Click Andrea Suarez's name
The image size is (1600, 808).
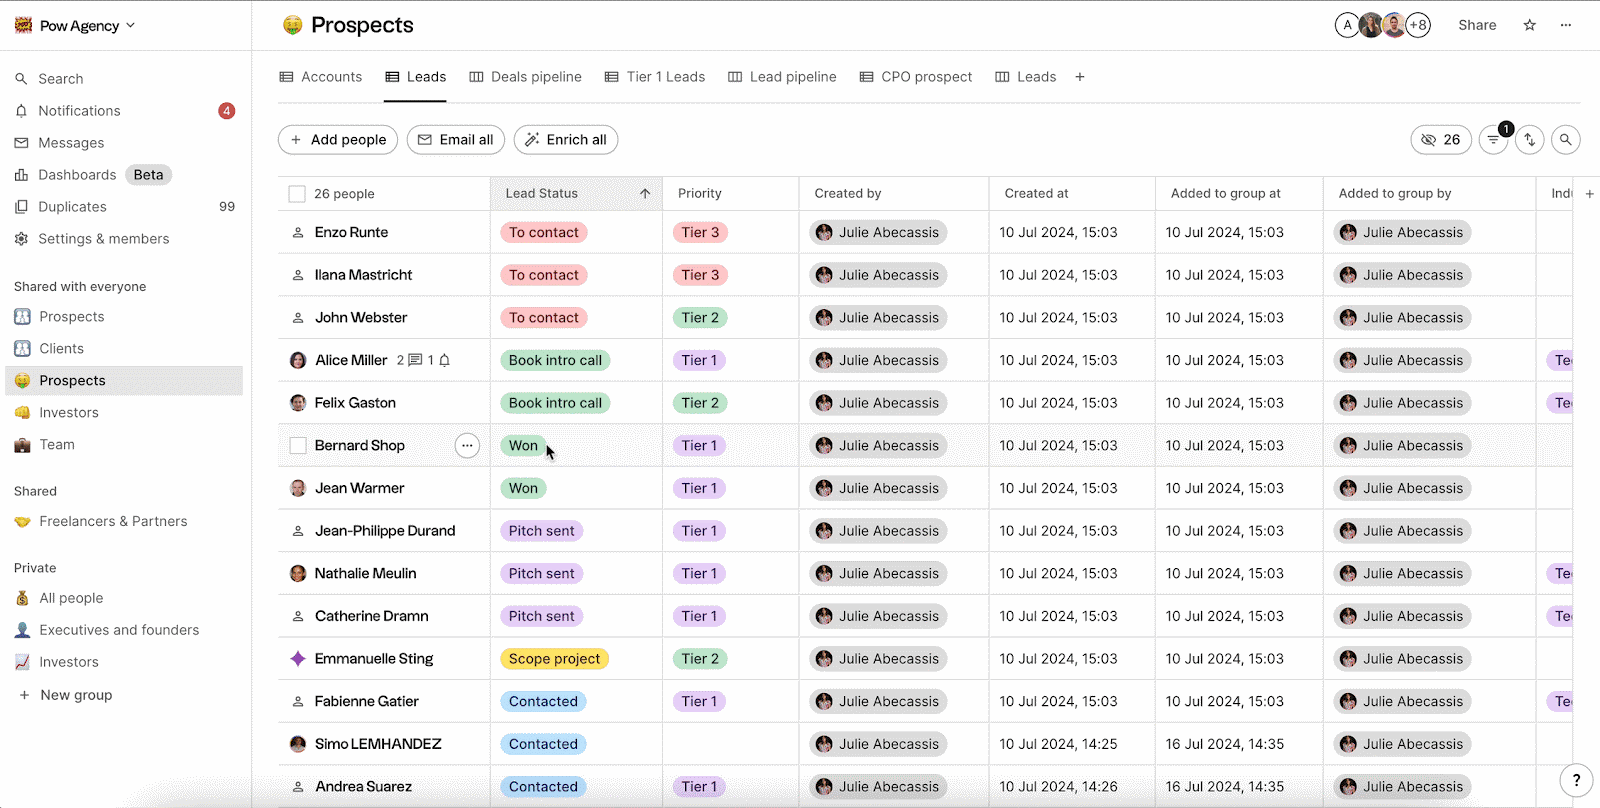coord(363,787)
